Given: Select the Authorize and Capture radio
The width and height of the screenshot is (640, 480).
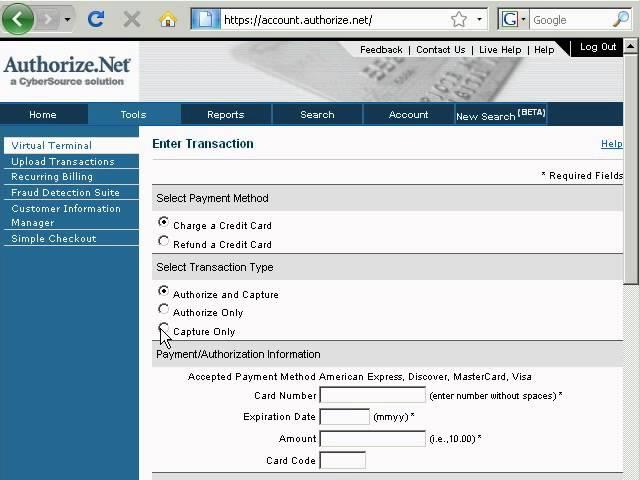Looking at the screenshot, I should [x=163, y=291].
